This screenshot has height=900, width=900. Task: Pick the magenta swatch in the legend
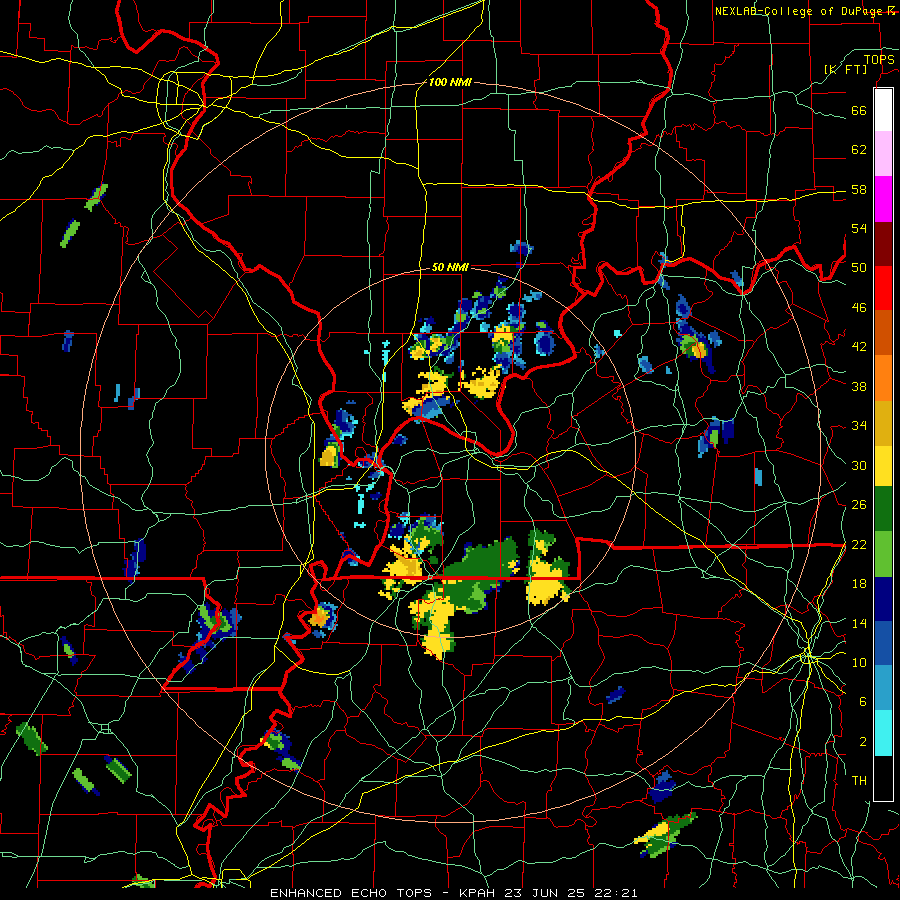[x=883, y=199]
